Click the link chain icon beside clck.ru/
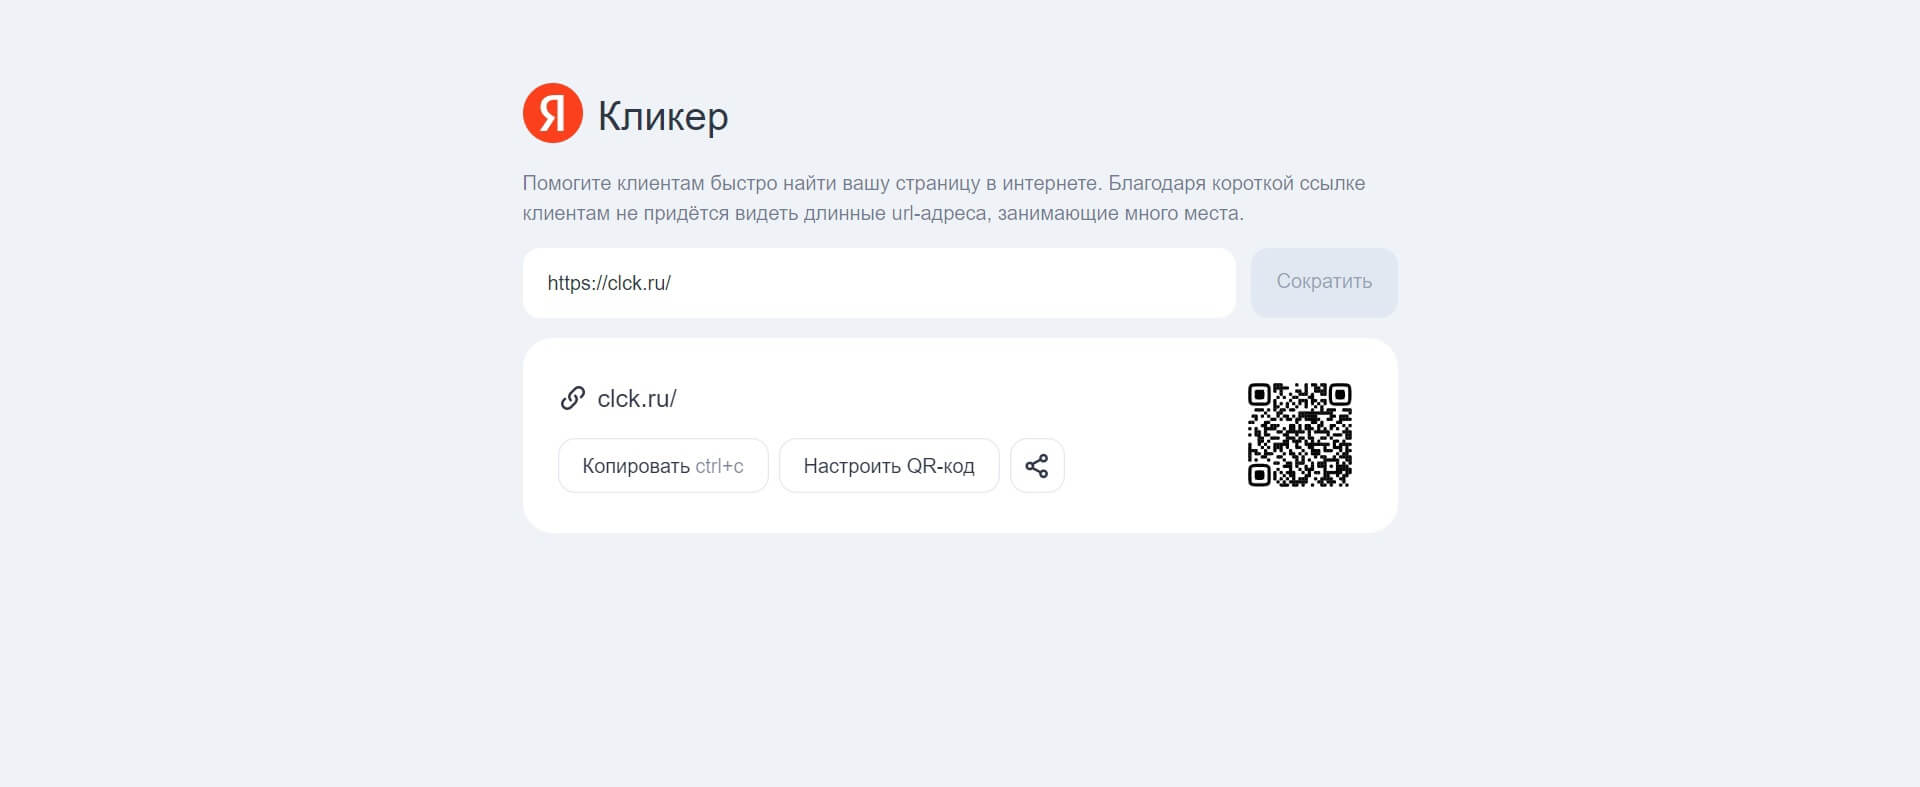Viewport: 1920px width, 787px height. (573, 398)
